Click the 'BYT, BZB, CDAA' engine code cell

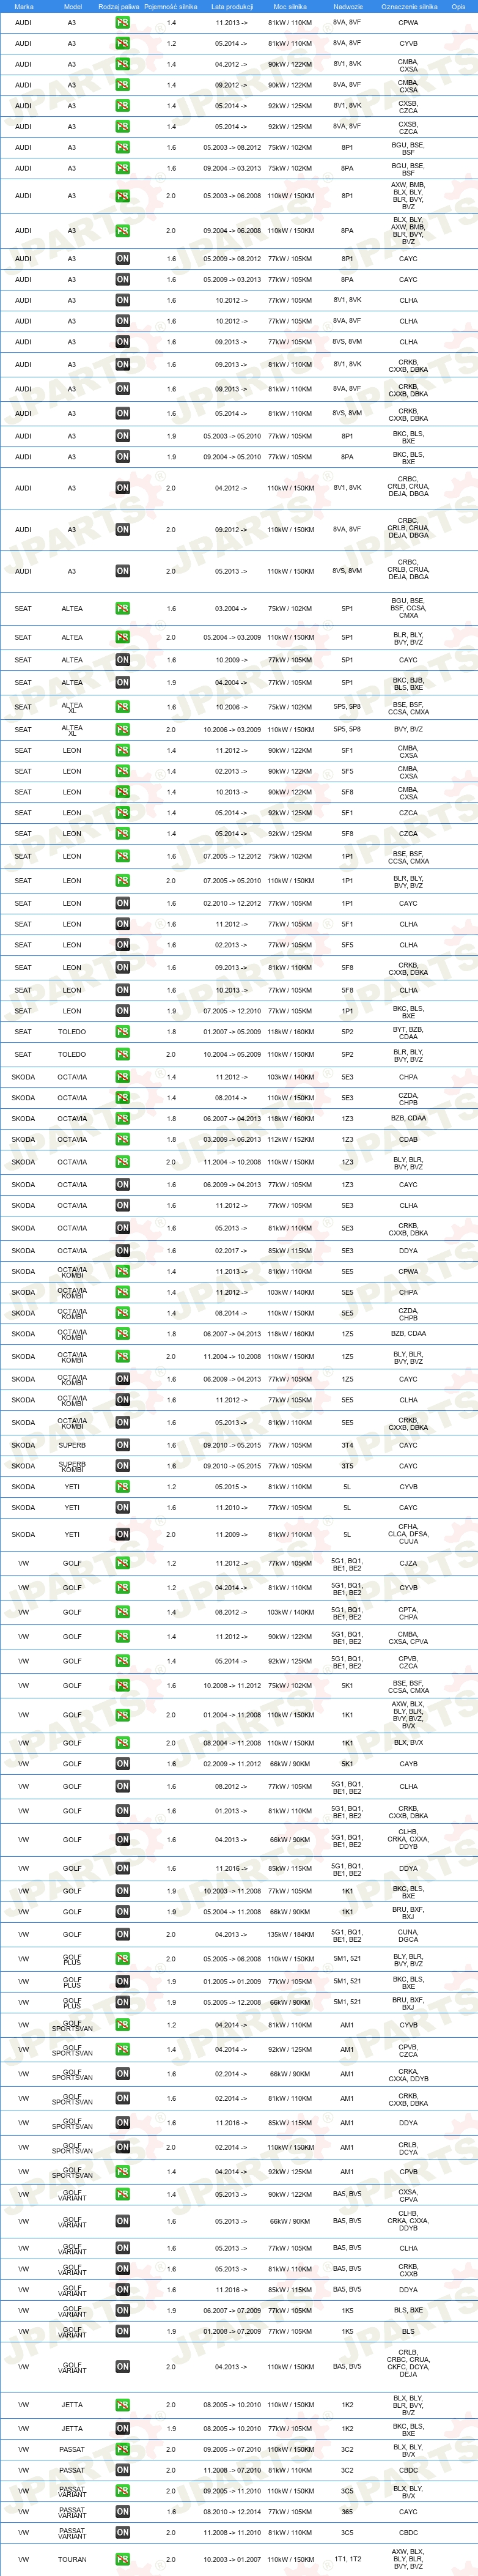408,1032
